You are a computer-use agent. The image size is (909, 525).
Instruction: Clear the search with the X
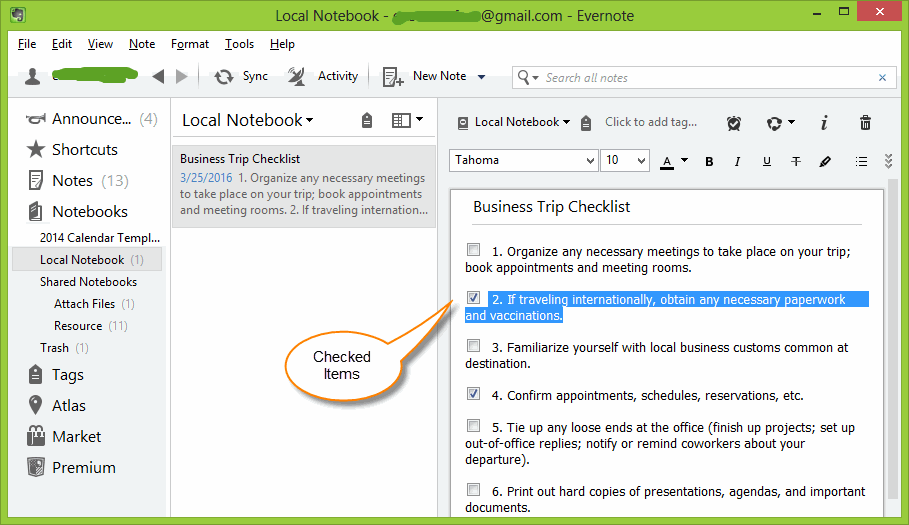click(882, 78)
